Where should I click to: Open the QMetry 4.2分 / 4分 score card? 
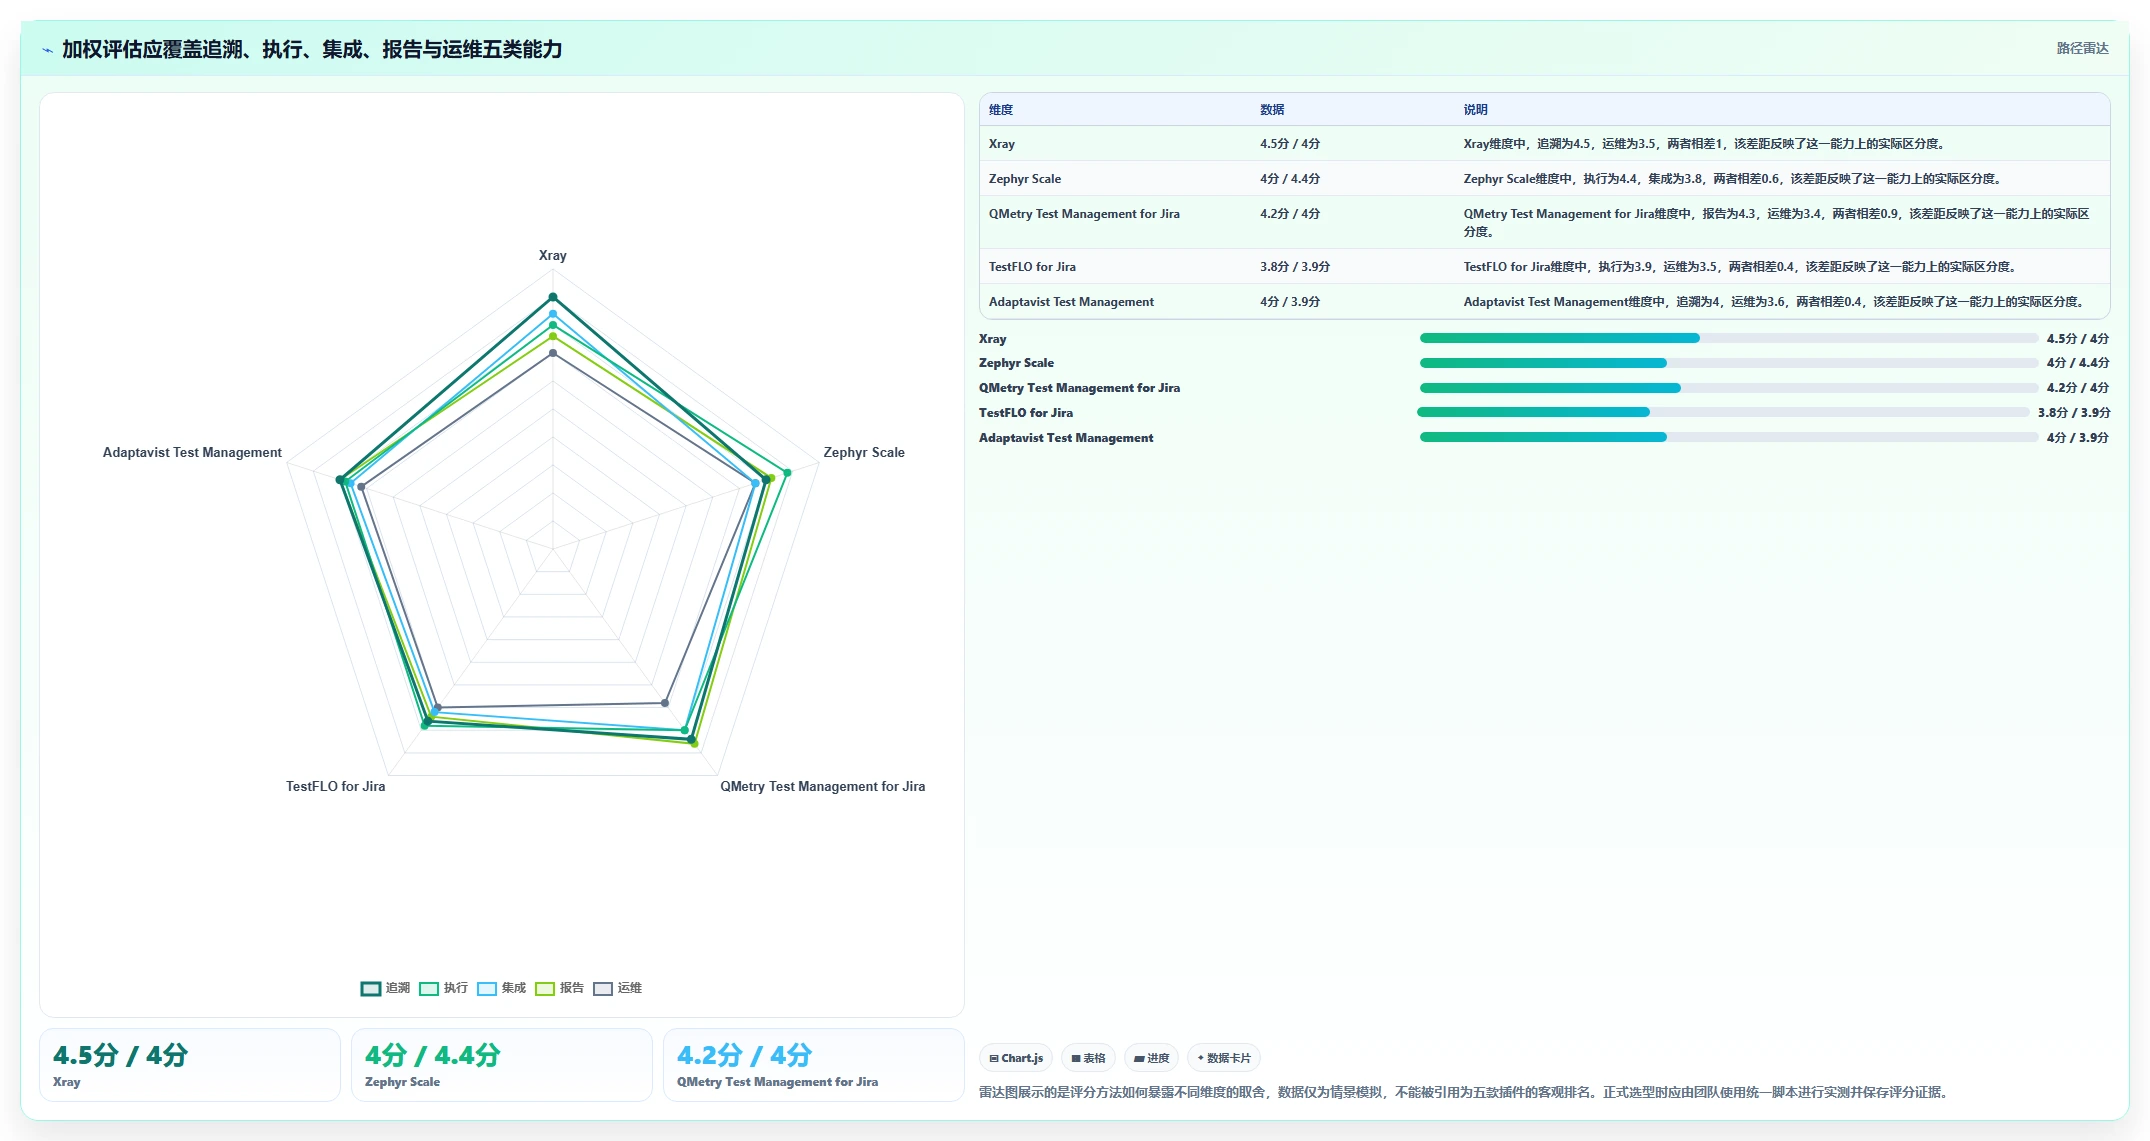pos(814,1065)
